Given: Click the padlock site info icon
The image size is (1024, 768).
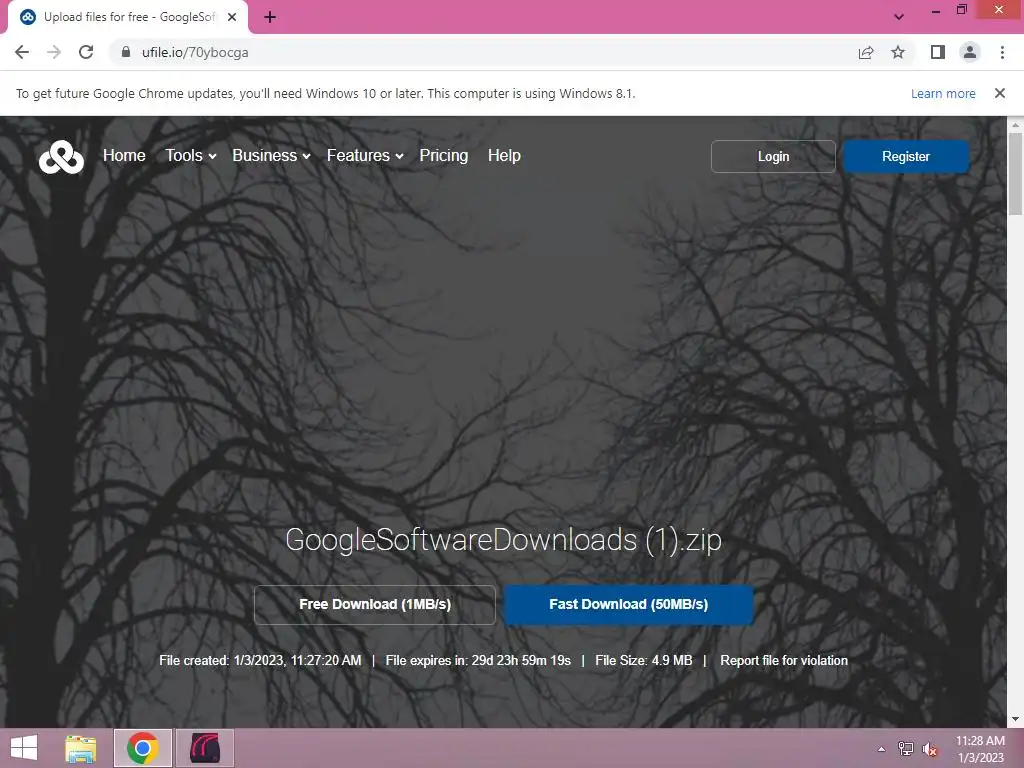Looking at the screenshot, I should (126, 52).
